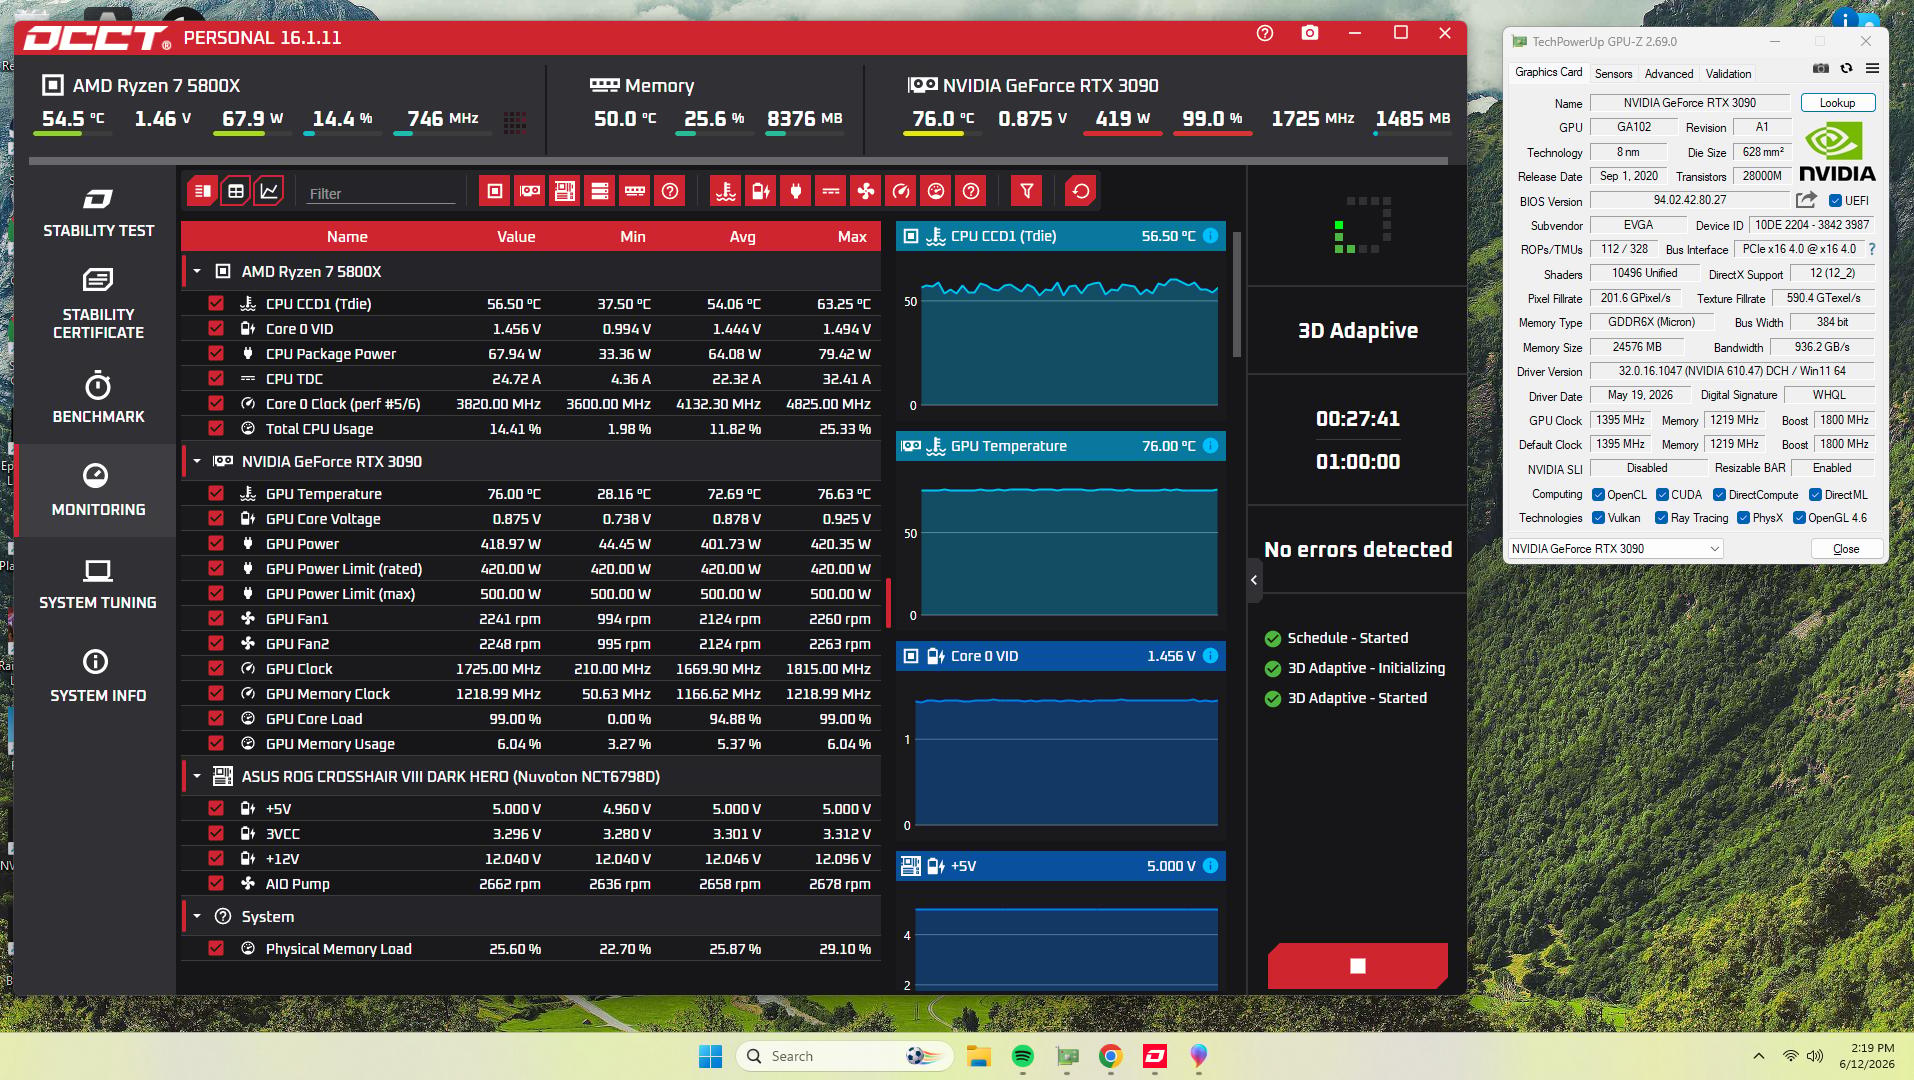Show hidden system tray icons
1914x1080 pixels.
1758,1056
